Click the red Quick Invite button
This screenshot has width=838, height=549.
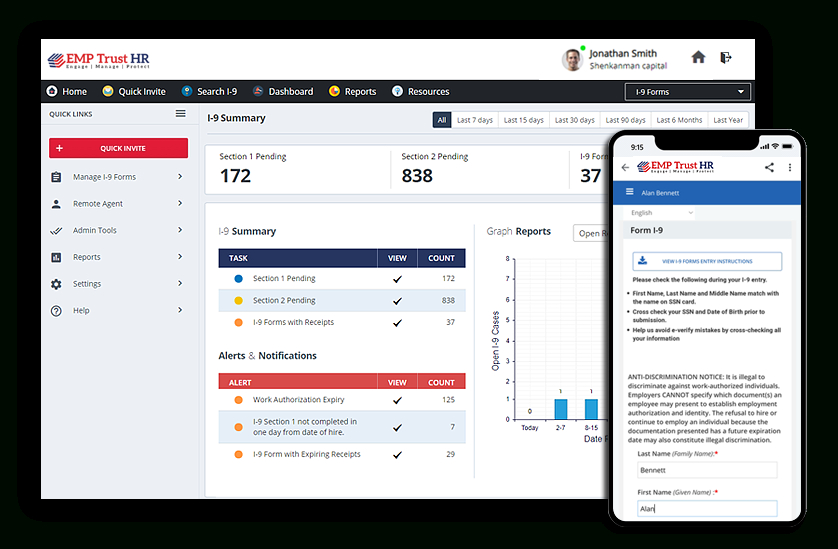(x=119, y=148)
